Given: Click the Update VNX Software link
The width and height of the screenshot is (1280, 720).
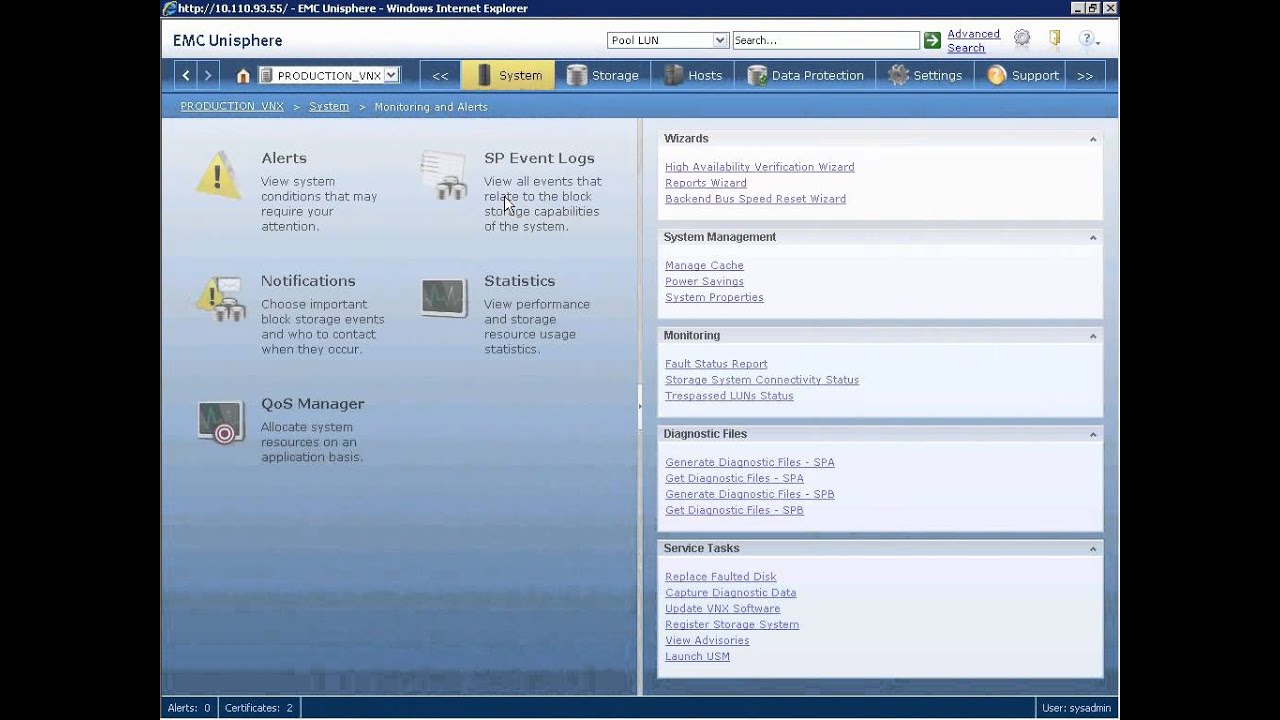Looking at the screenshot, I should (x=723, y=609).
